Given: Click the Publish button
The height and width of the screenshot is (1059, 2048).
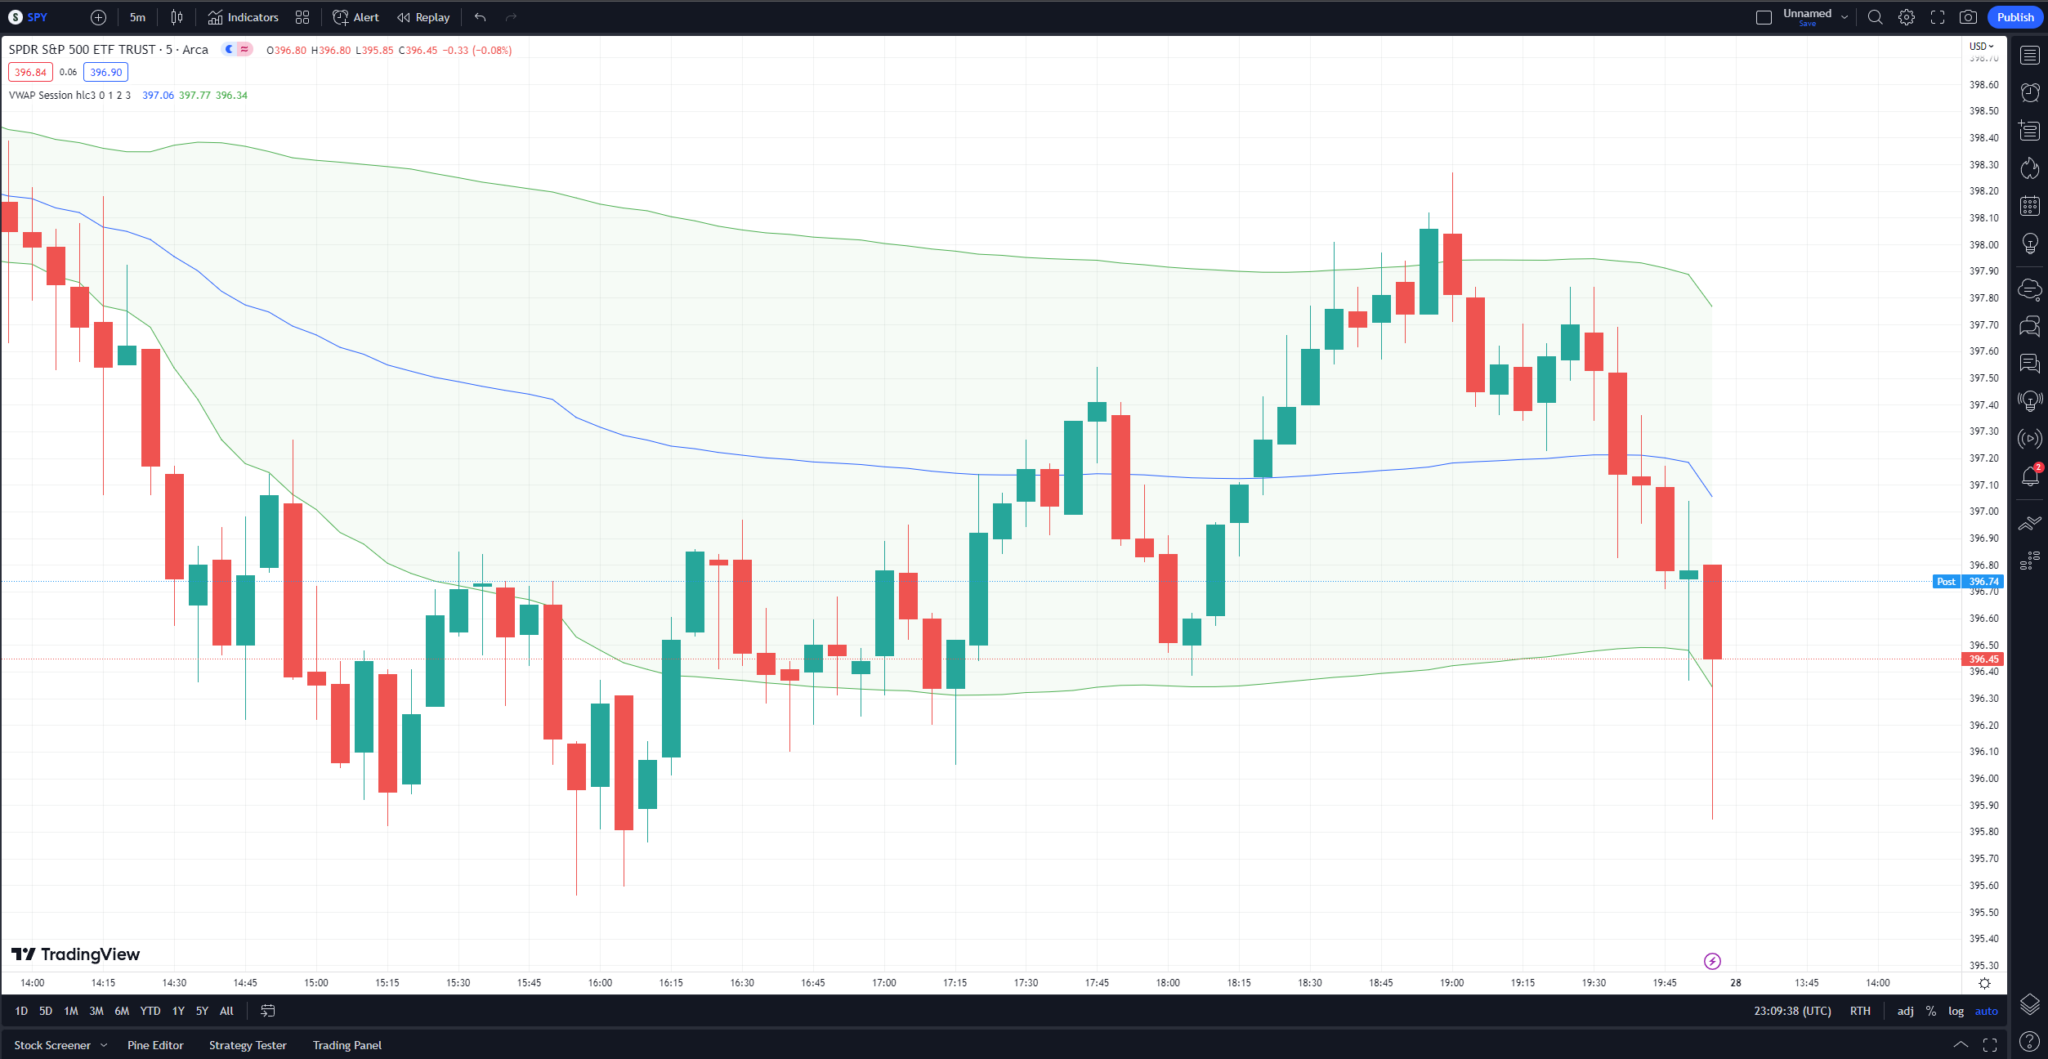Looking at the screenshot, I should (2015, 17).
